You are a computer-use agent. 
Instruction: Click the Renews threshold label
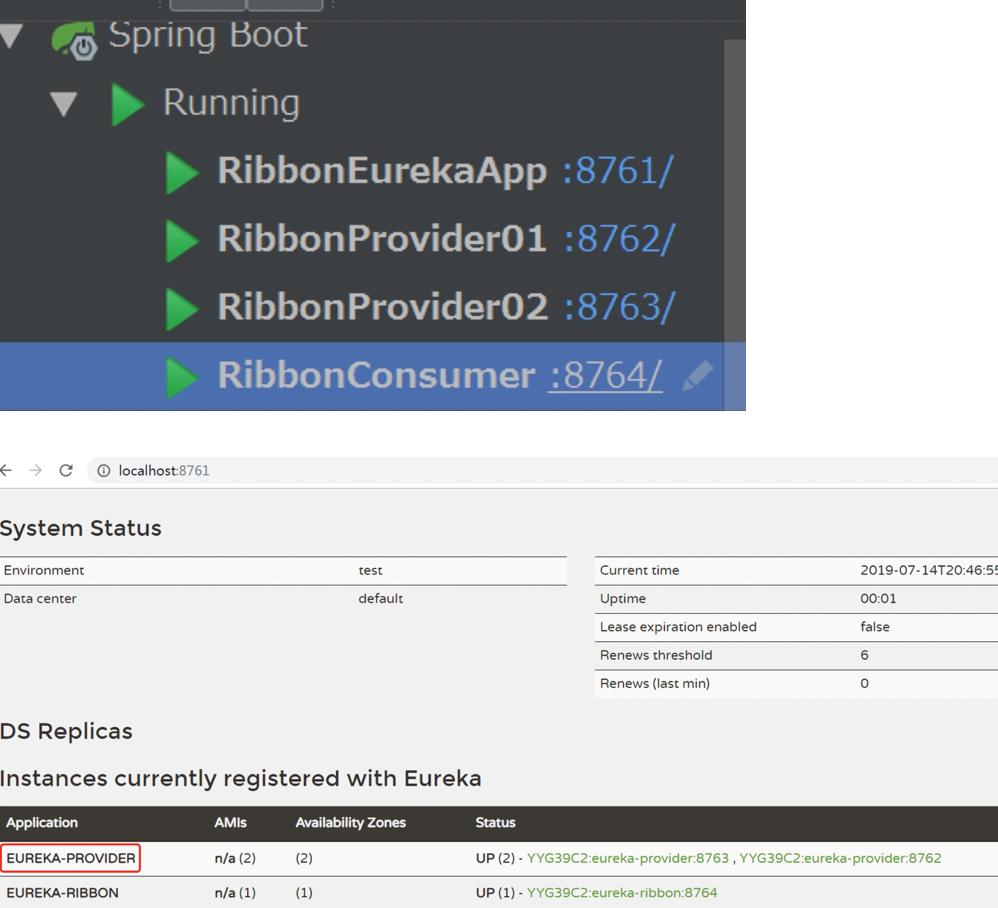(656, 655)
